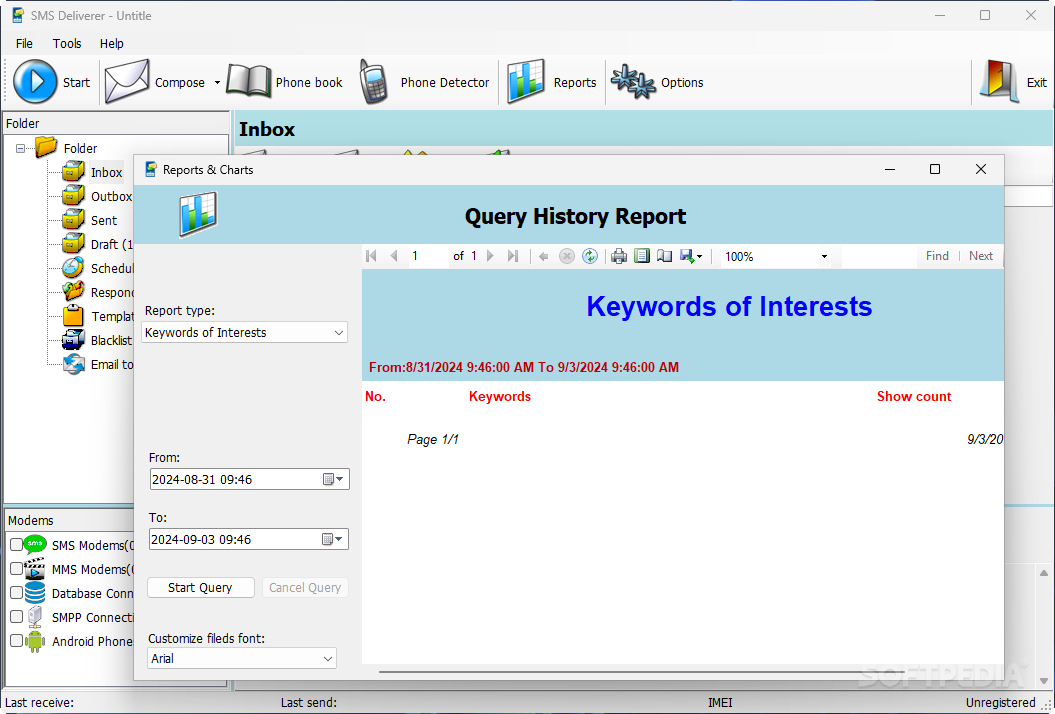Check the SMPP Connection checkbox
1055x714 pixels.
(17, 616)
